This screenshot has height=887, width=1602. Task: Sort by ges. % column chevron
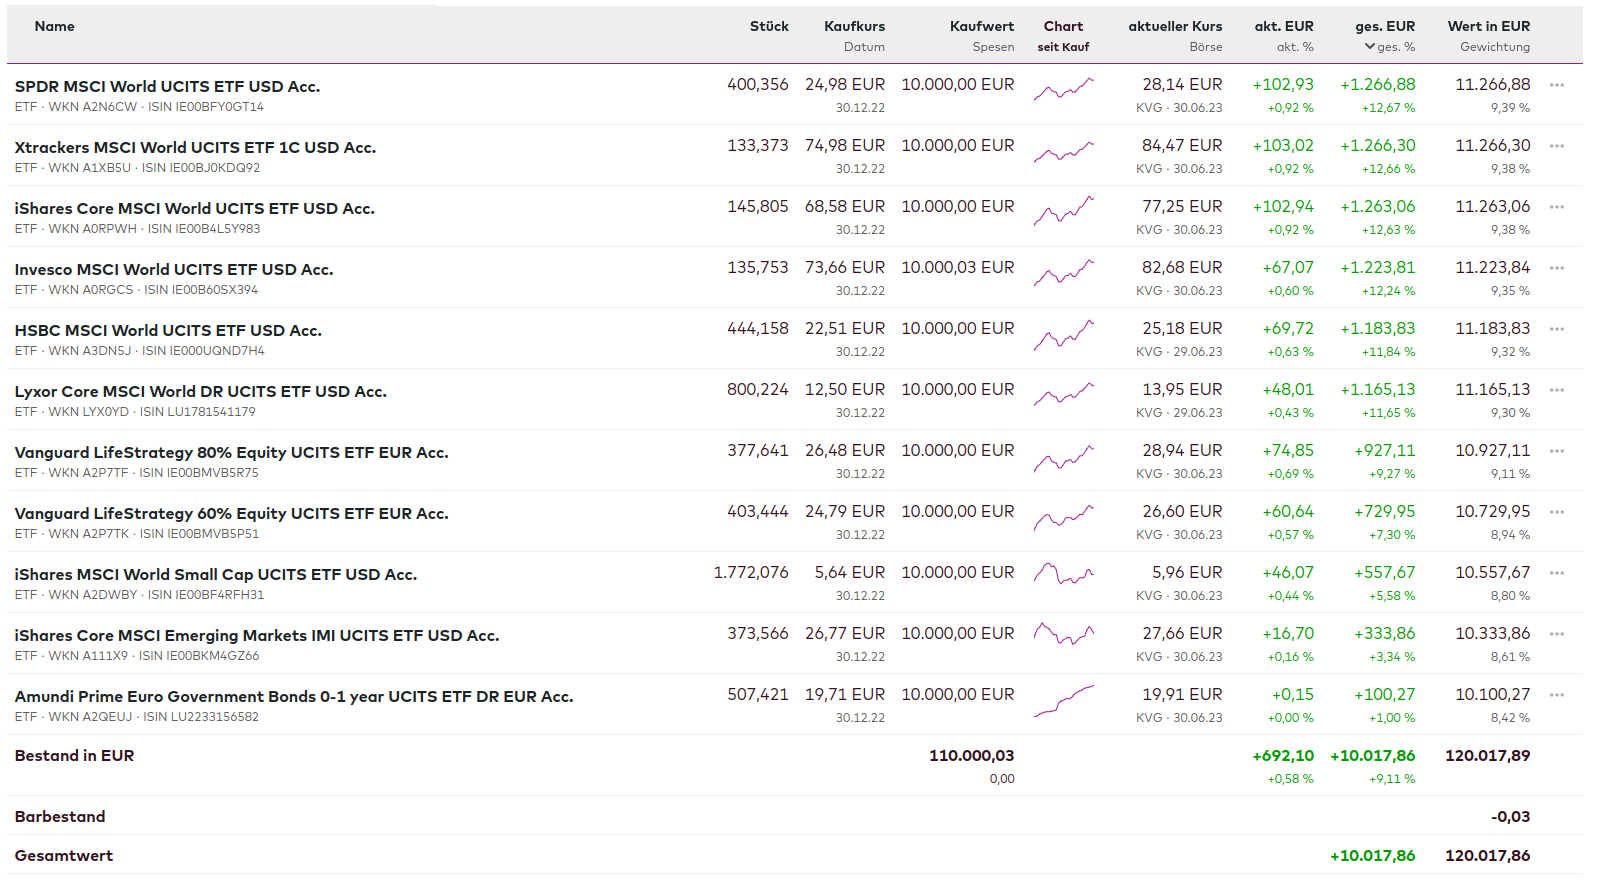[1370, 47]
